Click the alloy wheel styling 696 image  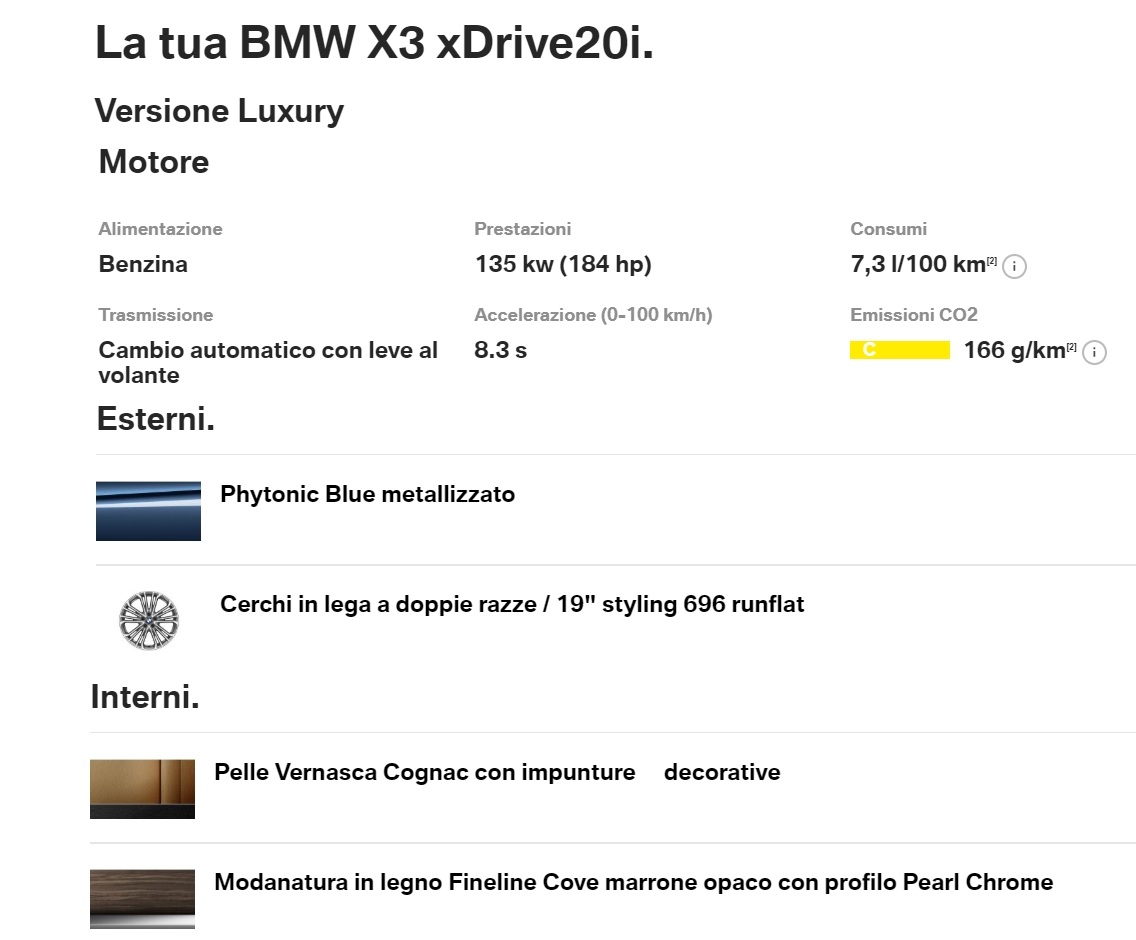[x=148, y=619]
